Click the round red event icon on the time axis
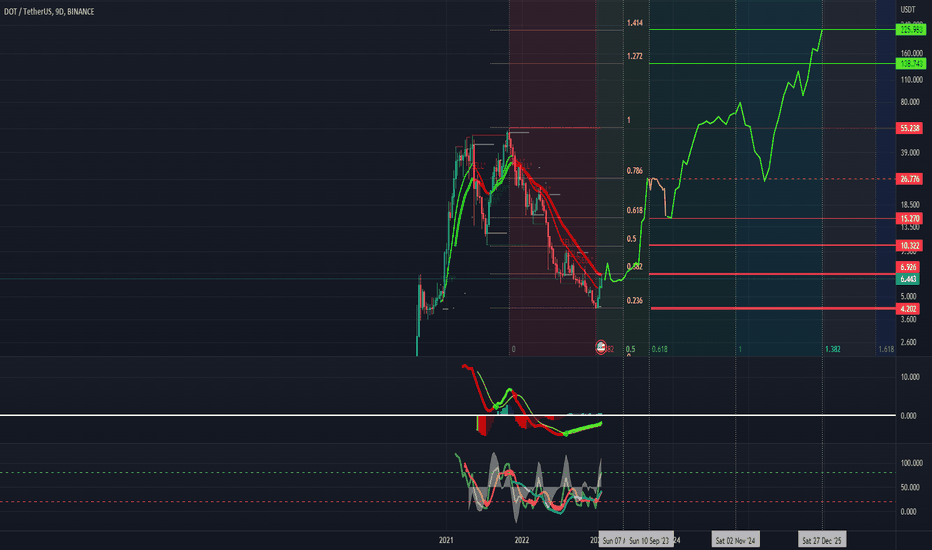The image size is (932, 550). point(601,348)
